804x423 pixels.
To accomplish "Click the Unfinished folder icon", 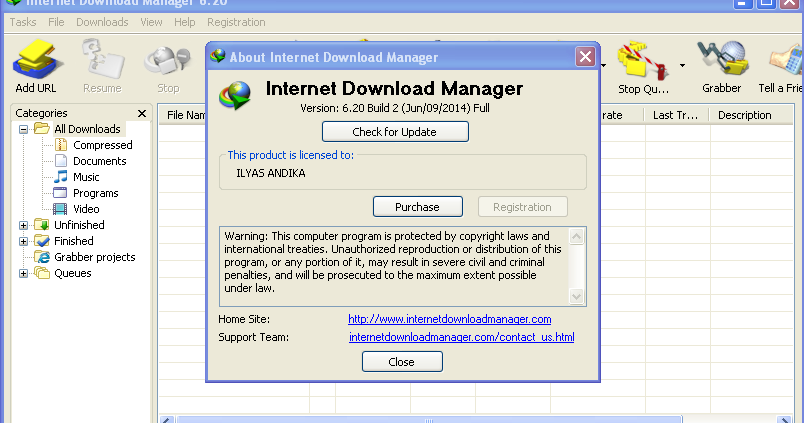I will click(x=42, y=225).
